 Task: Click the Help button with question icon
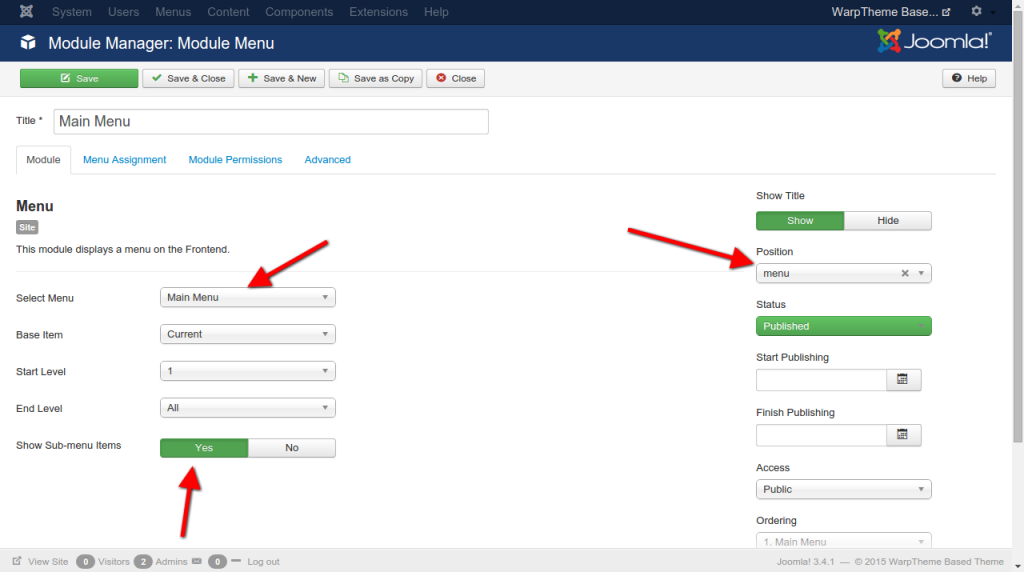(969, 78)
